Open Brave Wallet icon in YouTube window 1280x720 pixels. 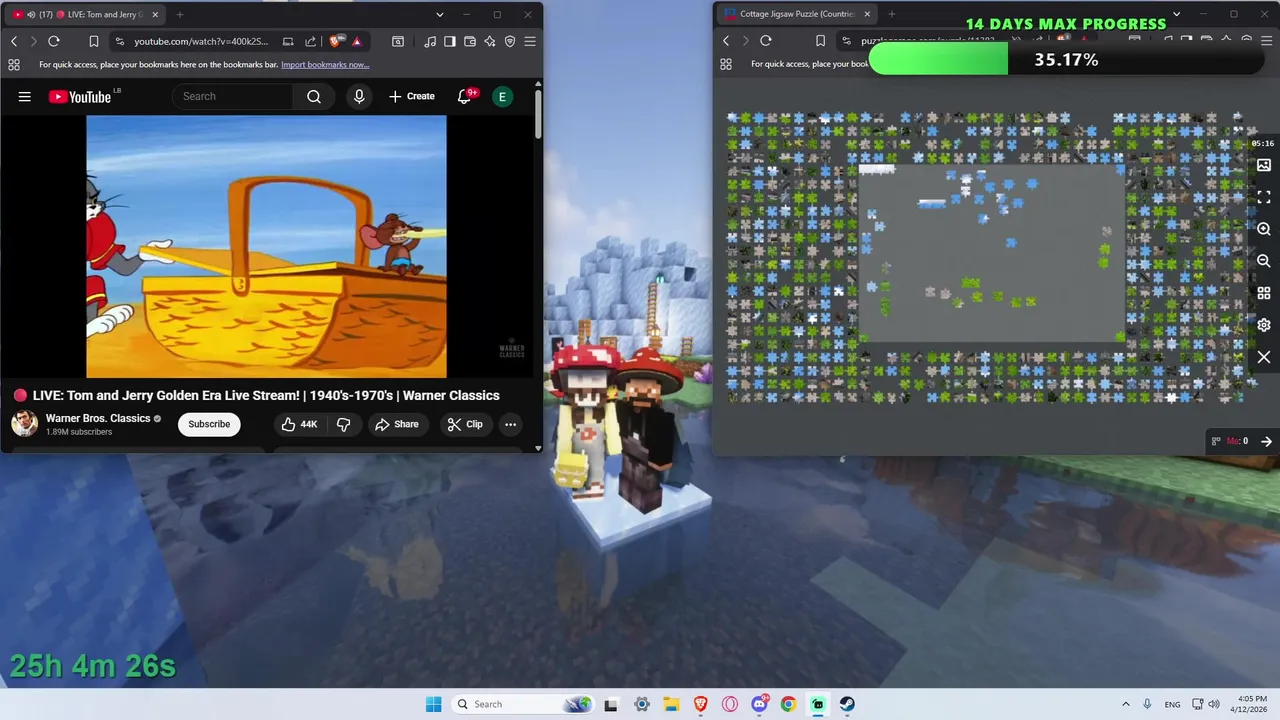tap(470, 41)
